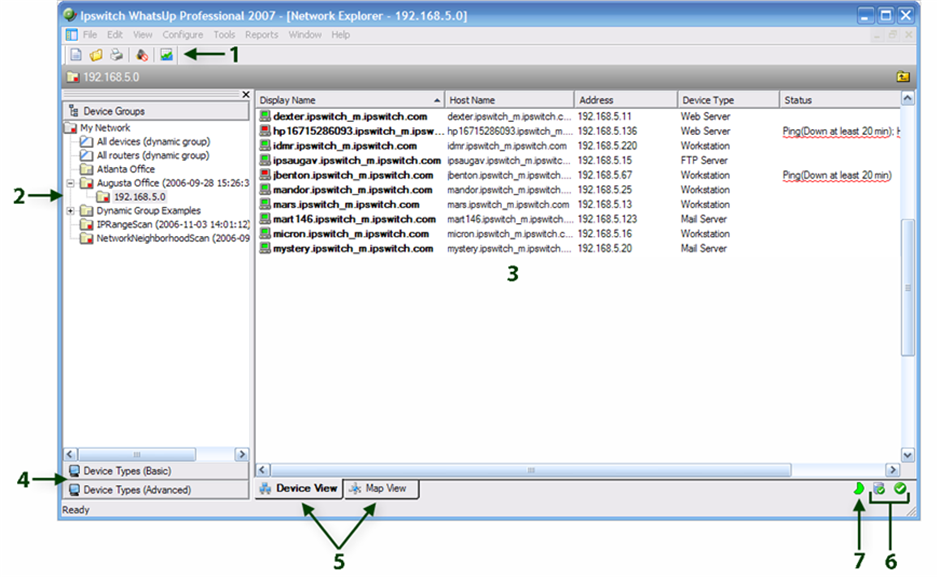
Task: Open the View menu
Action: (143, 35)
